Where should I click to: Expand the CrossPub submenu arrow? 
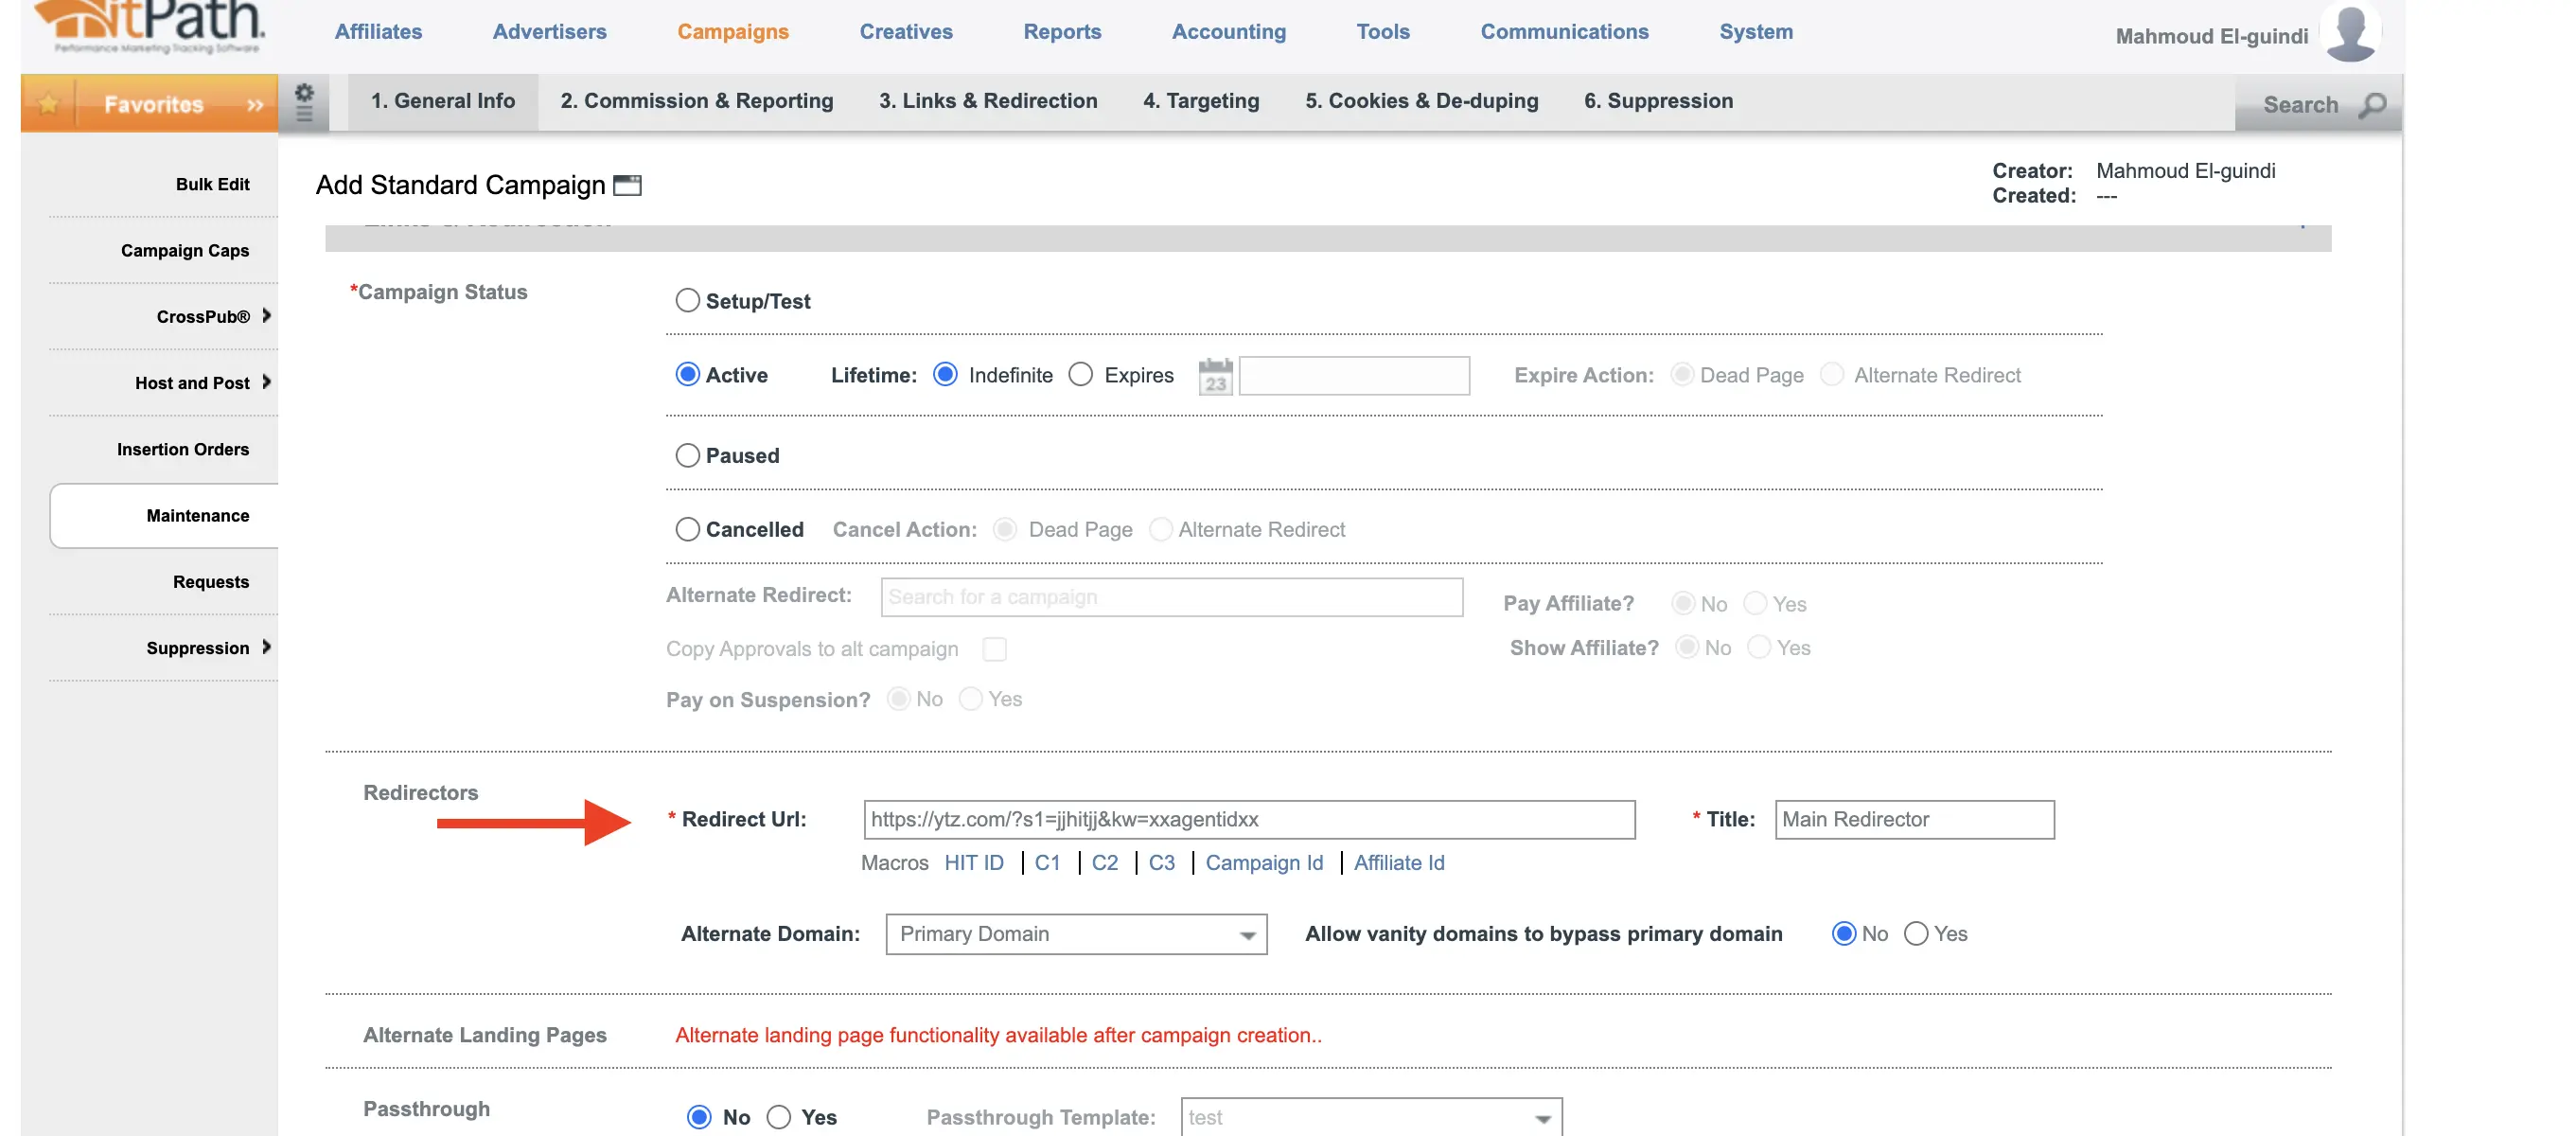(x=266, y=316)
